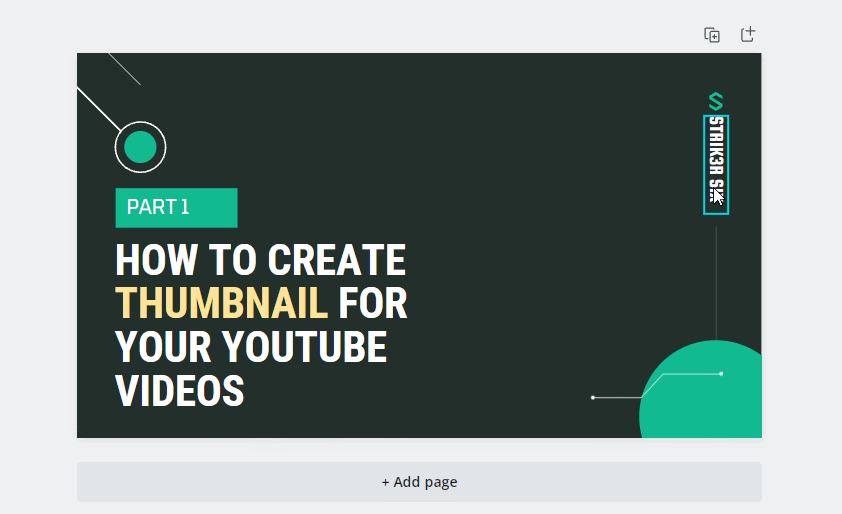Select the 'YOUR YOUTUBE' headline line

tap(251, 347)
